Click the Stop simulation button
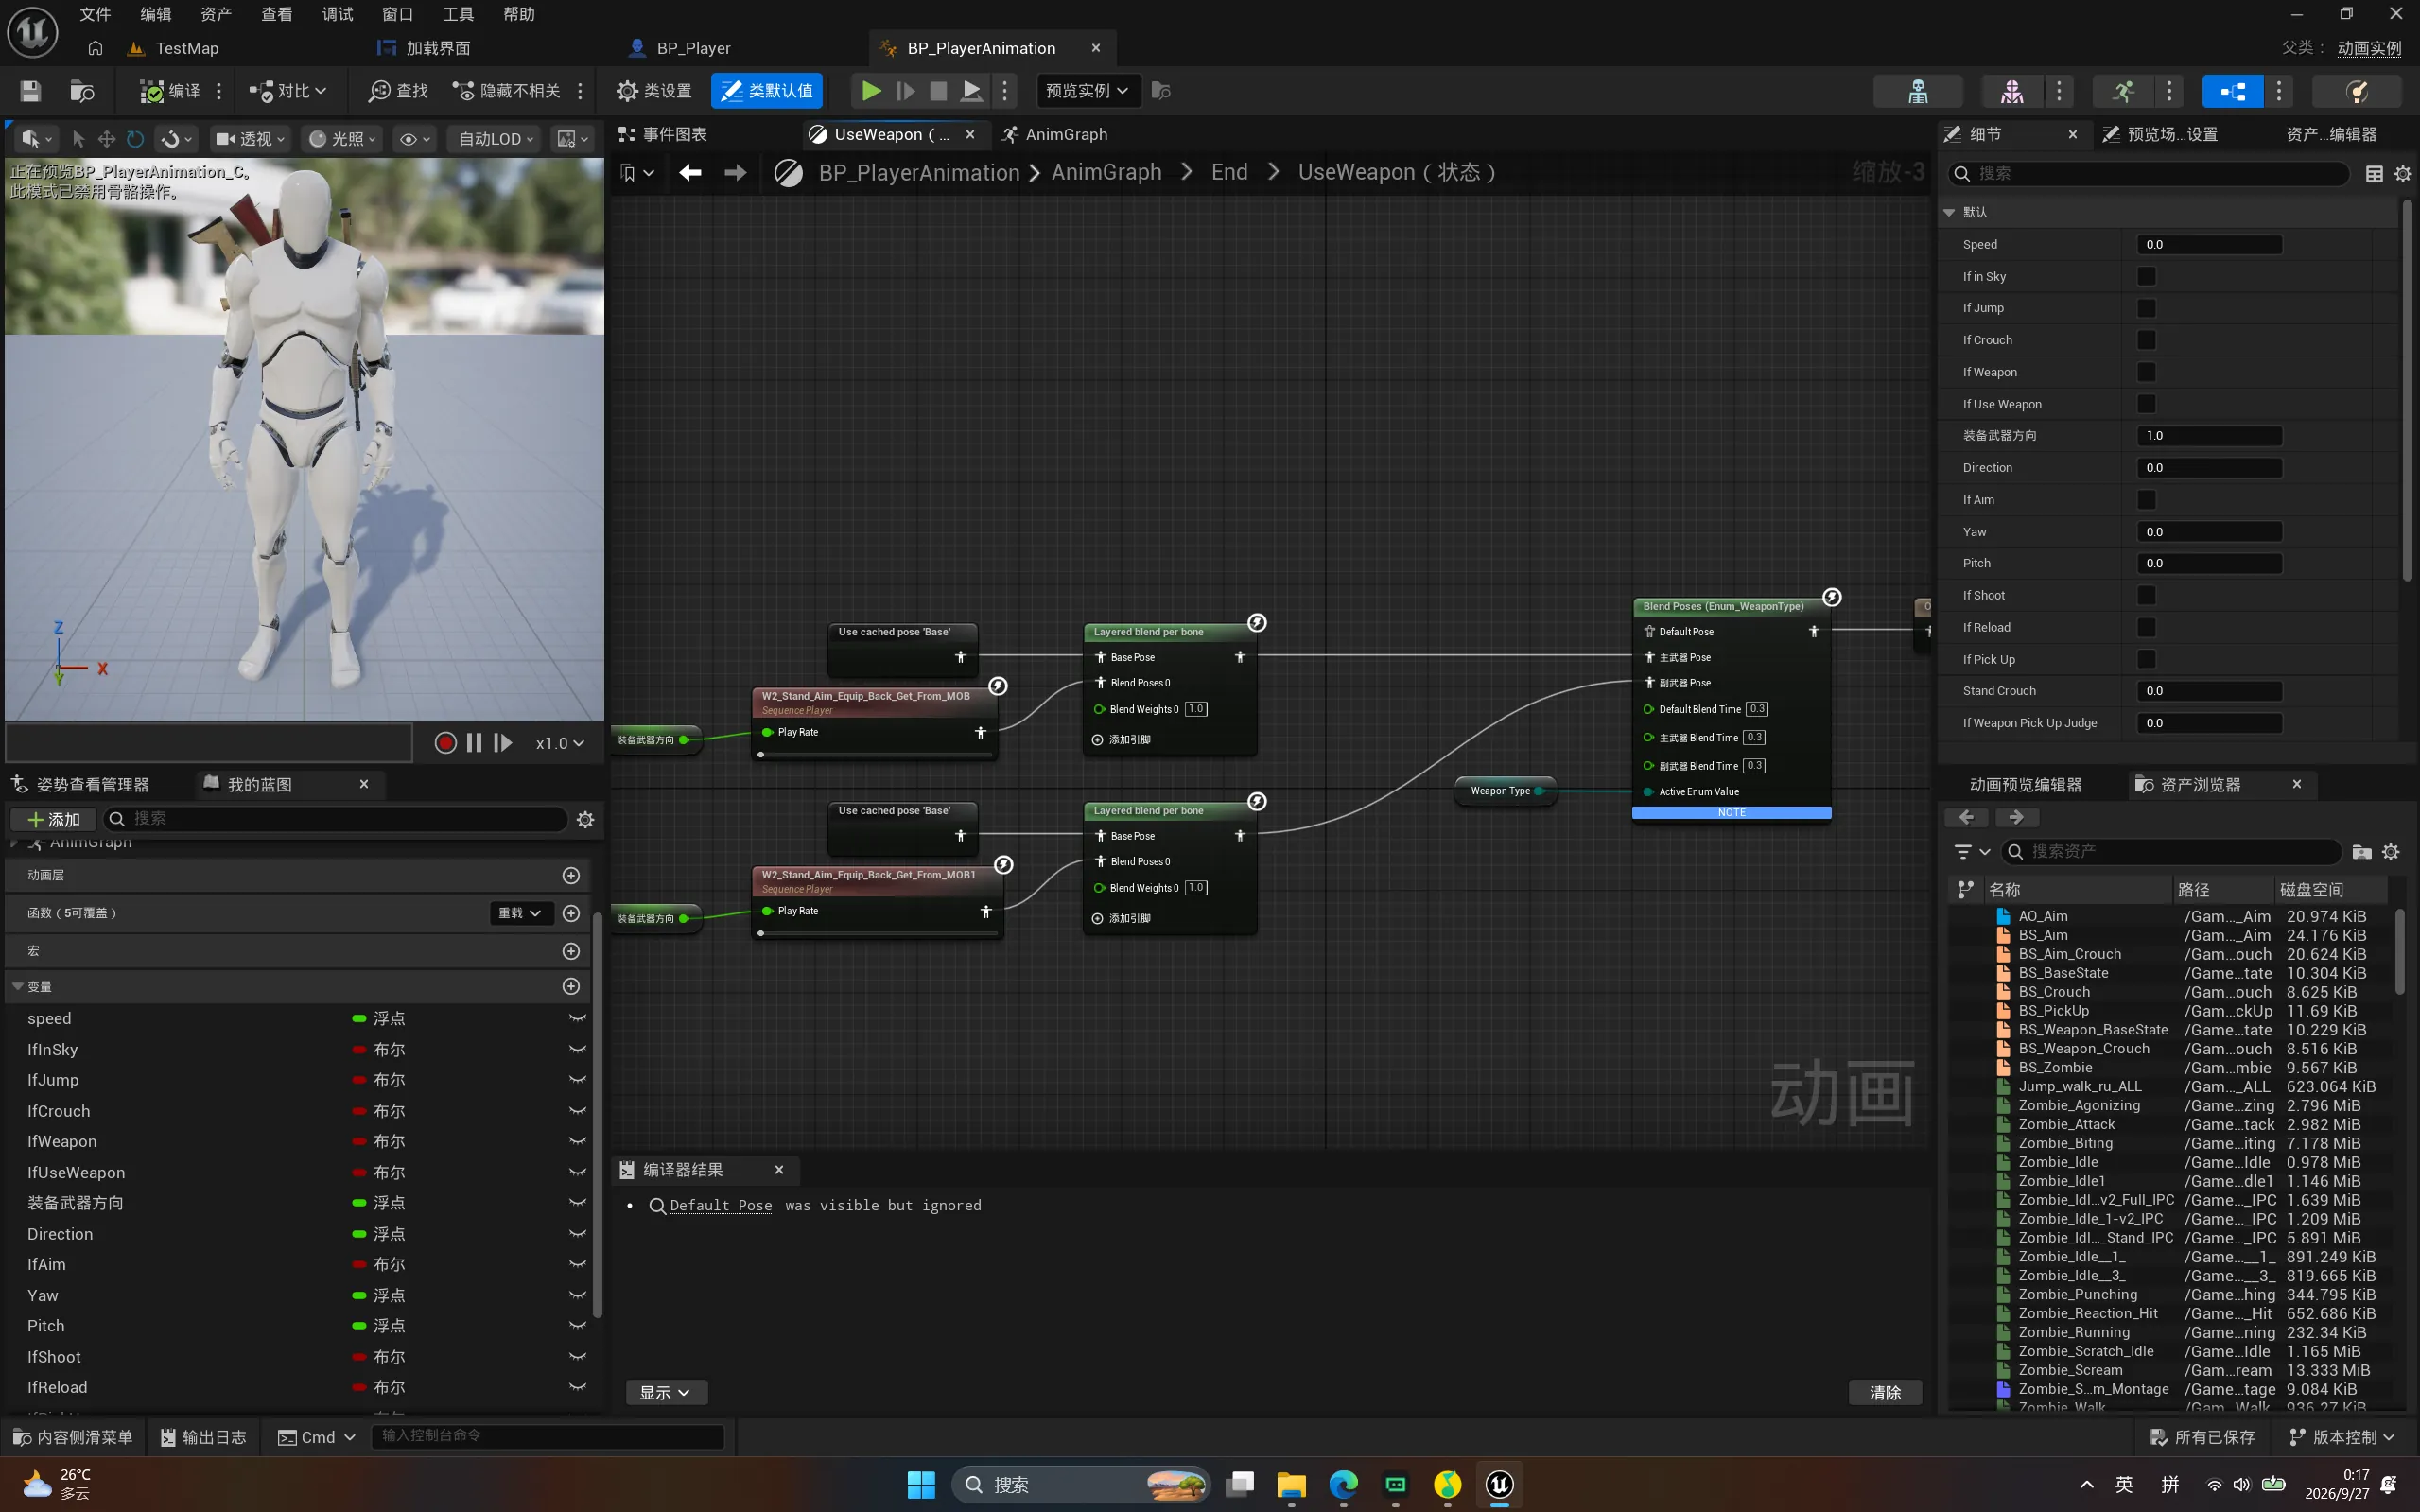2420x1512 pixels. 938,91
